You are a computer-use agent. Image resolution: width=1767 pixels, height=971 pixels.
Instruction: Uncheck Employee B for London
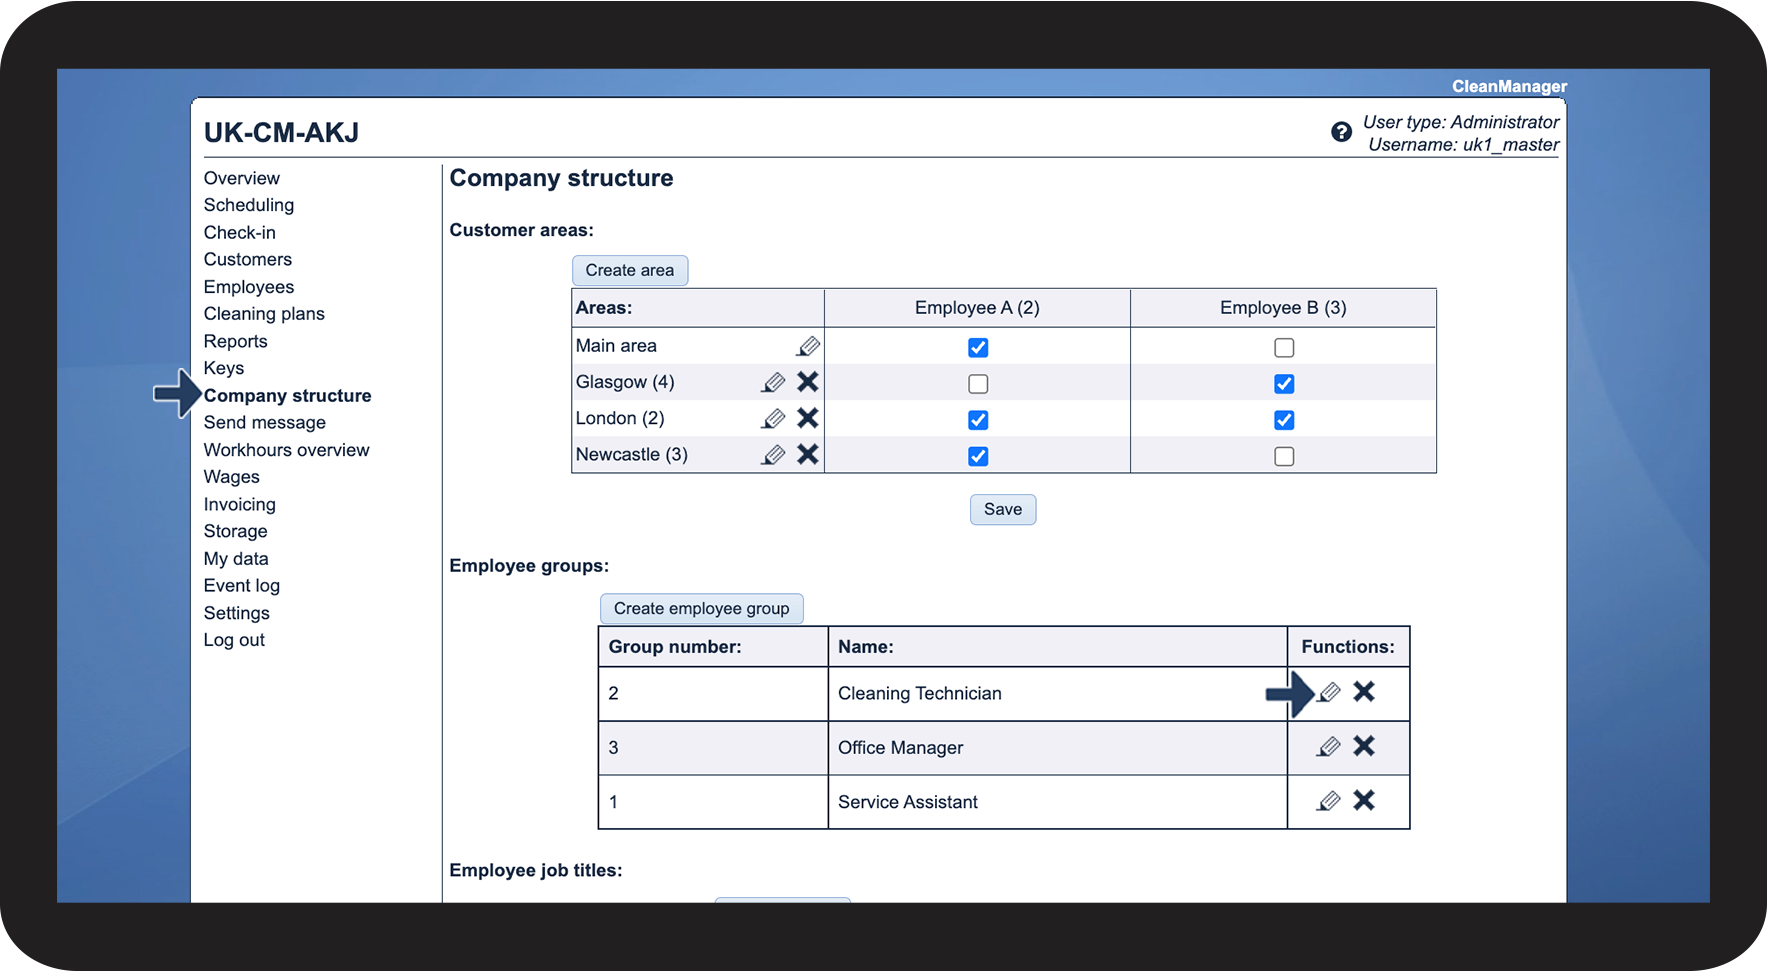(x=1284, y=420)
